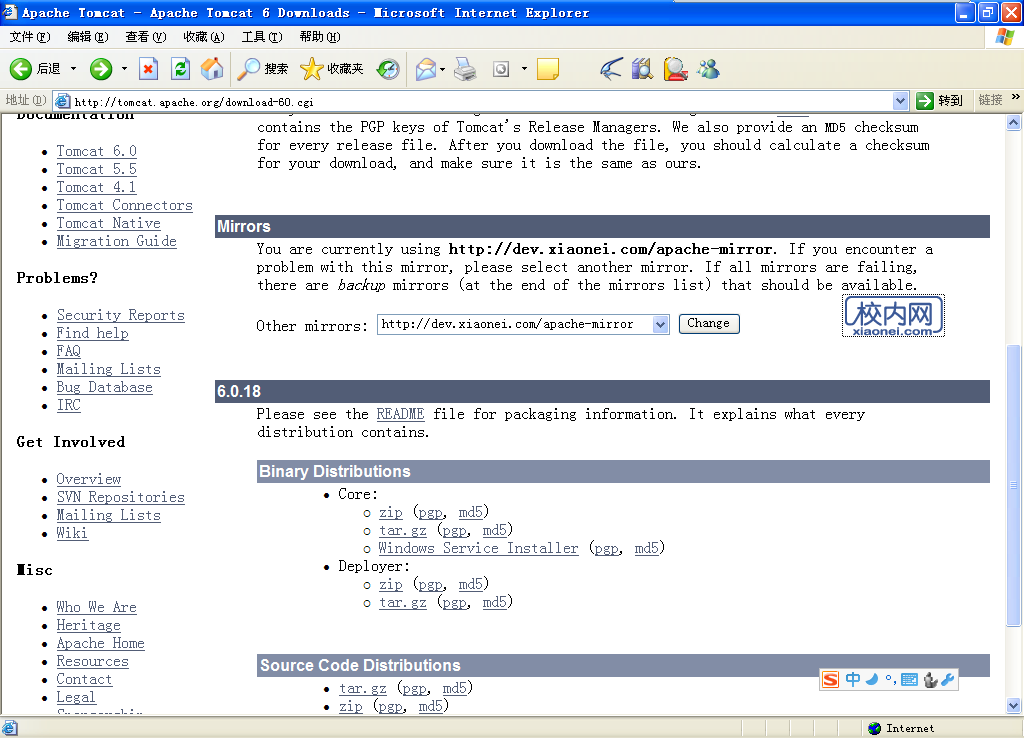Open the mirrors selection dropdown
The width and height of the screenshot is (1024, 738).
pos(661,324)
